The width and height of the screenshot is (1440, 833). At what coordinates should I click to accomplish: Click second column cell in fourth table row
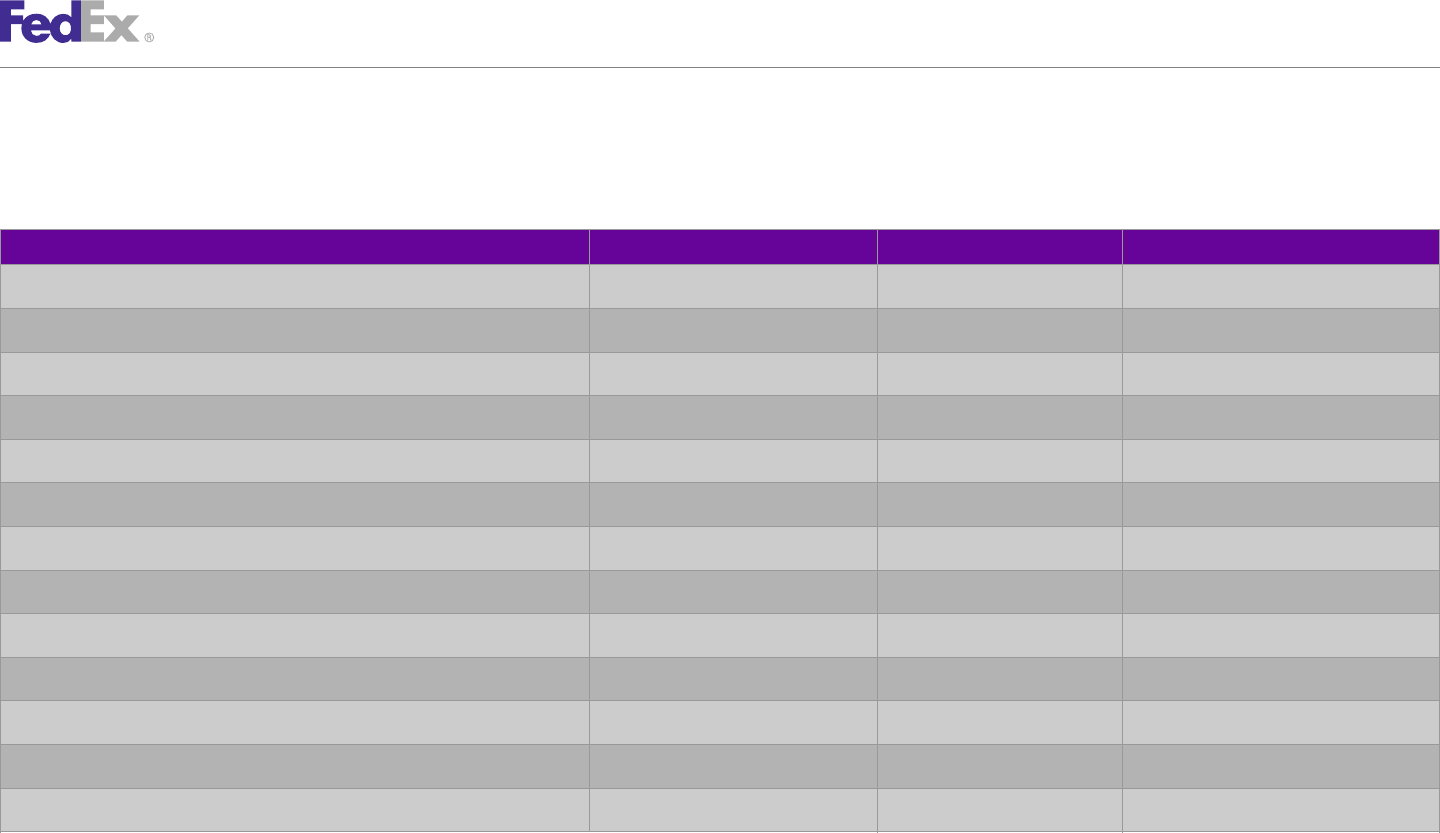(x=733, y=417)
